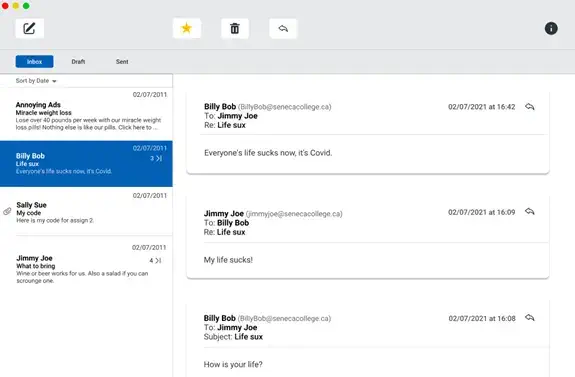Open Jimmy Joe's What to bring email
The image size is (575, 377).
click(x=86, y=264)
